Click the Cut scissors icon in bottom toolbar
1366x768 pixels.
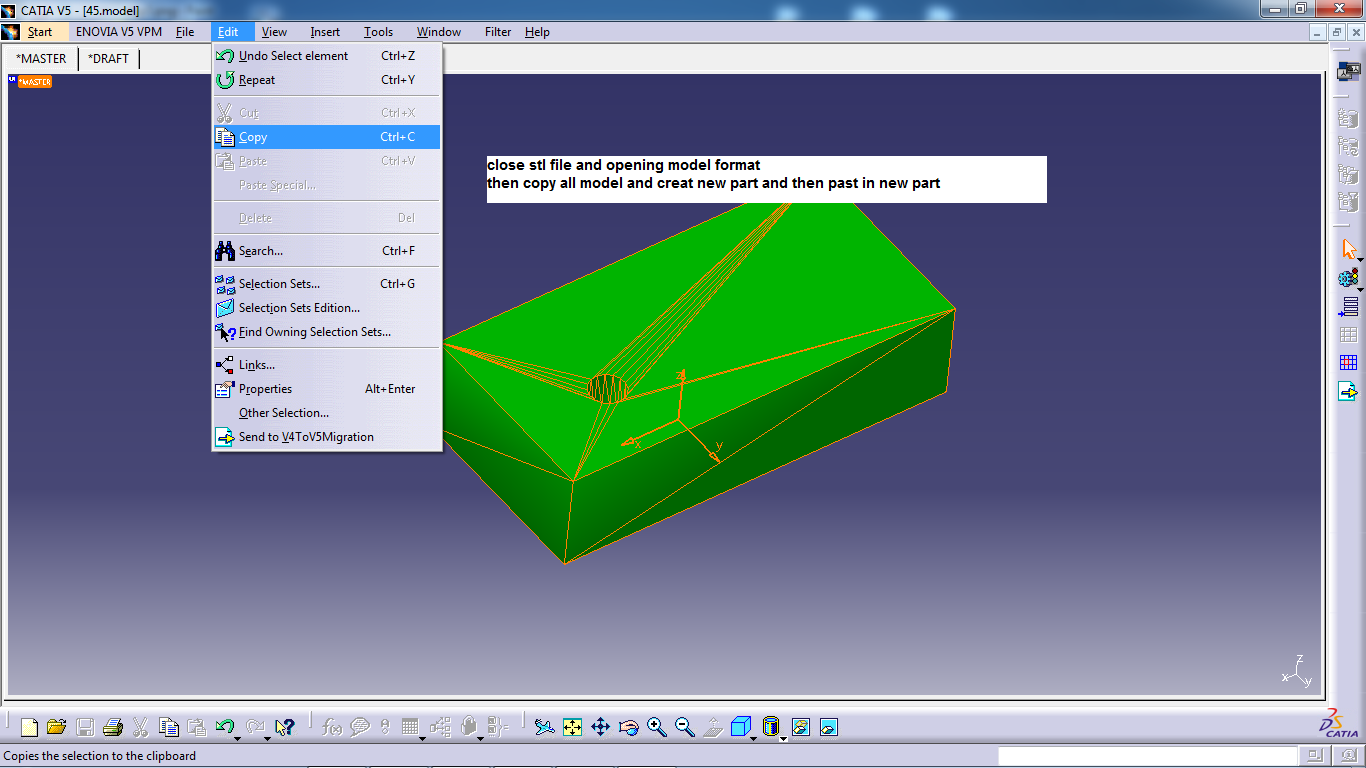[x=141, y=728]
